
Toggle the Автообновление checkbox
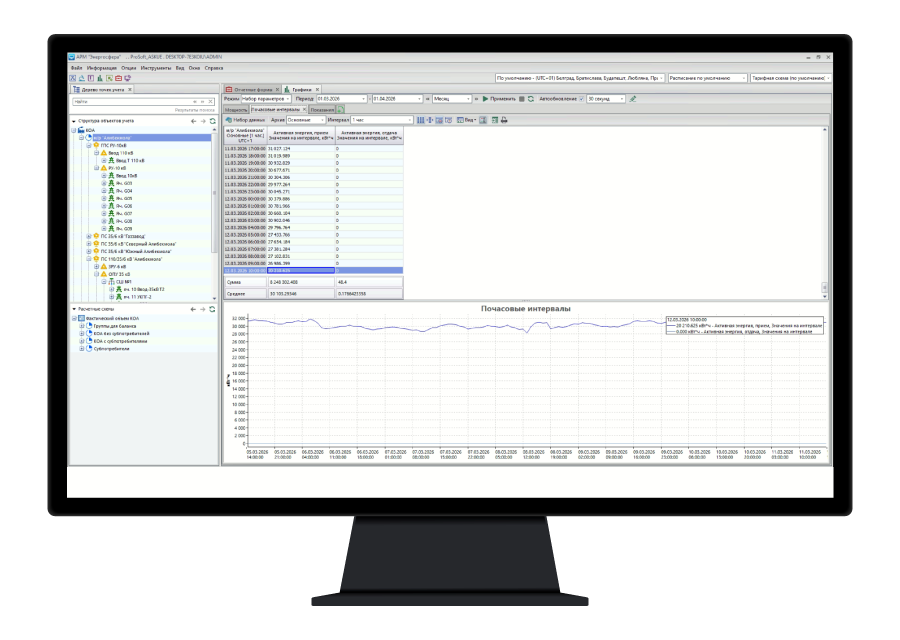tap(581, 99)
